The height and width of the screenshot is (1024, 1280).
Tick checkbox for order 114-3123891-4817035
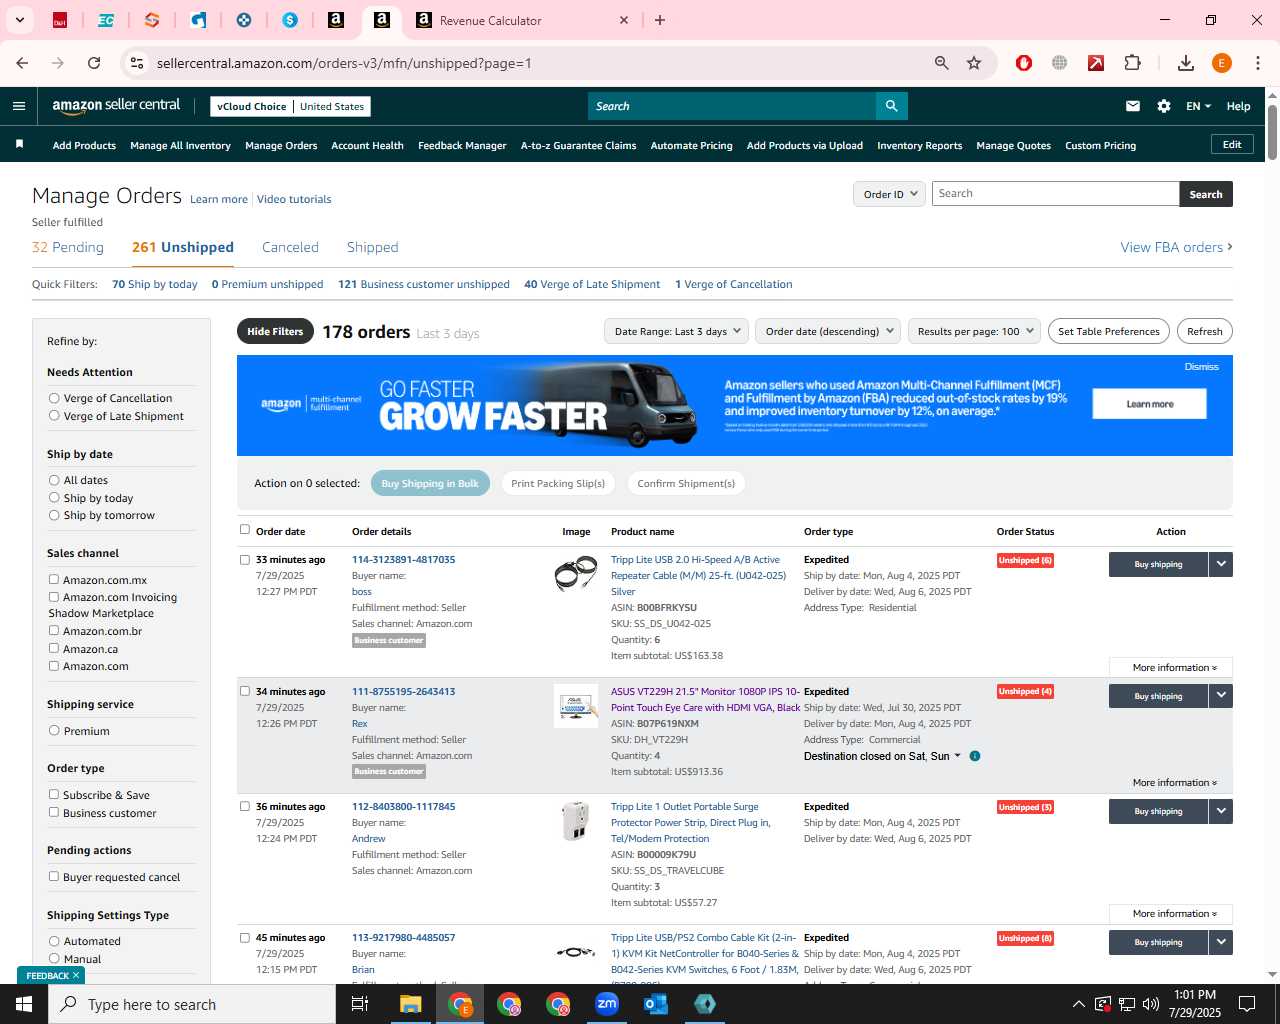[245, 560]
